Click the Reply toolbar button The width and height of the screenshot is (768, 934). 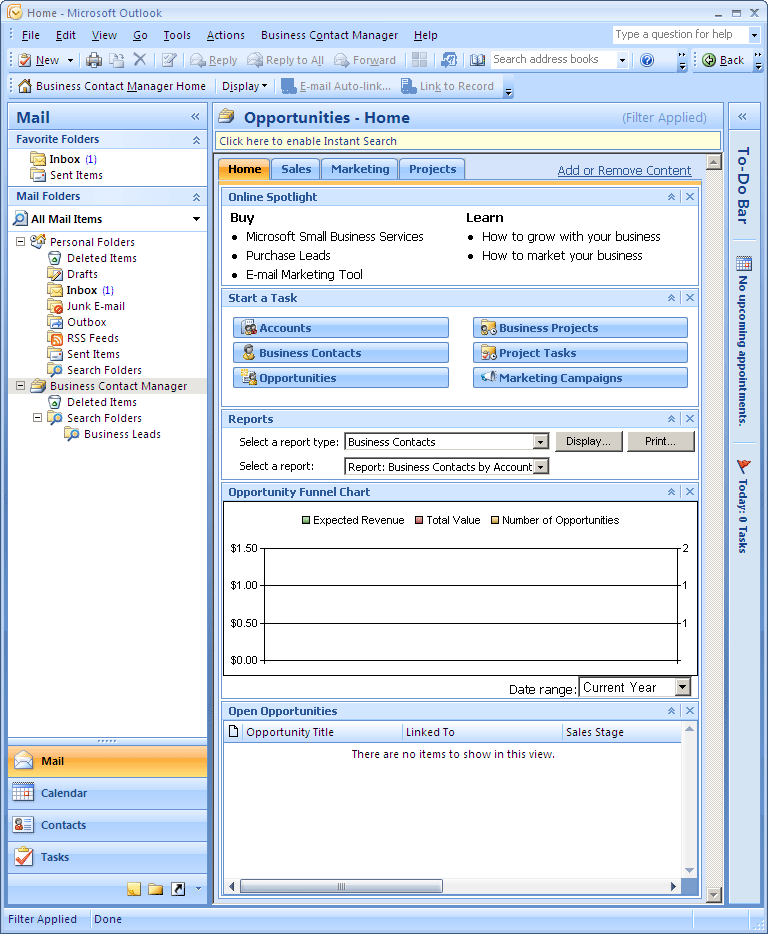point(213,60)
